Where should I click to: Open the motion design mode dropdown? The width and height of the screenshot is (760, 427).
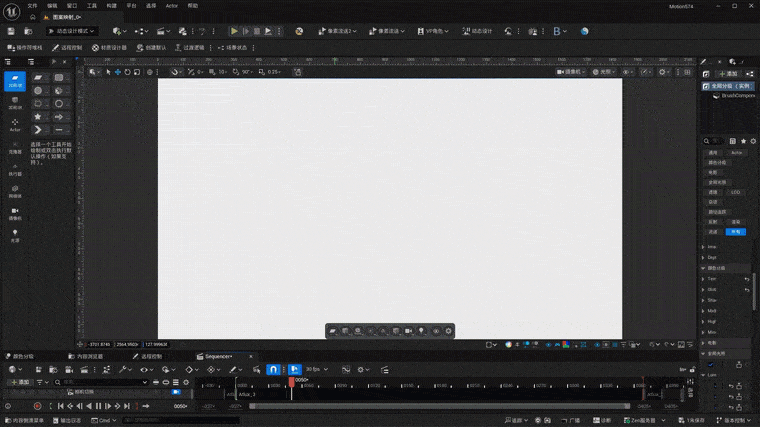(71, 31)
